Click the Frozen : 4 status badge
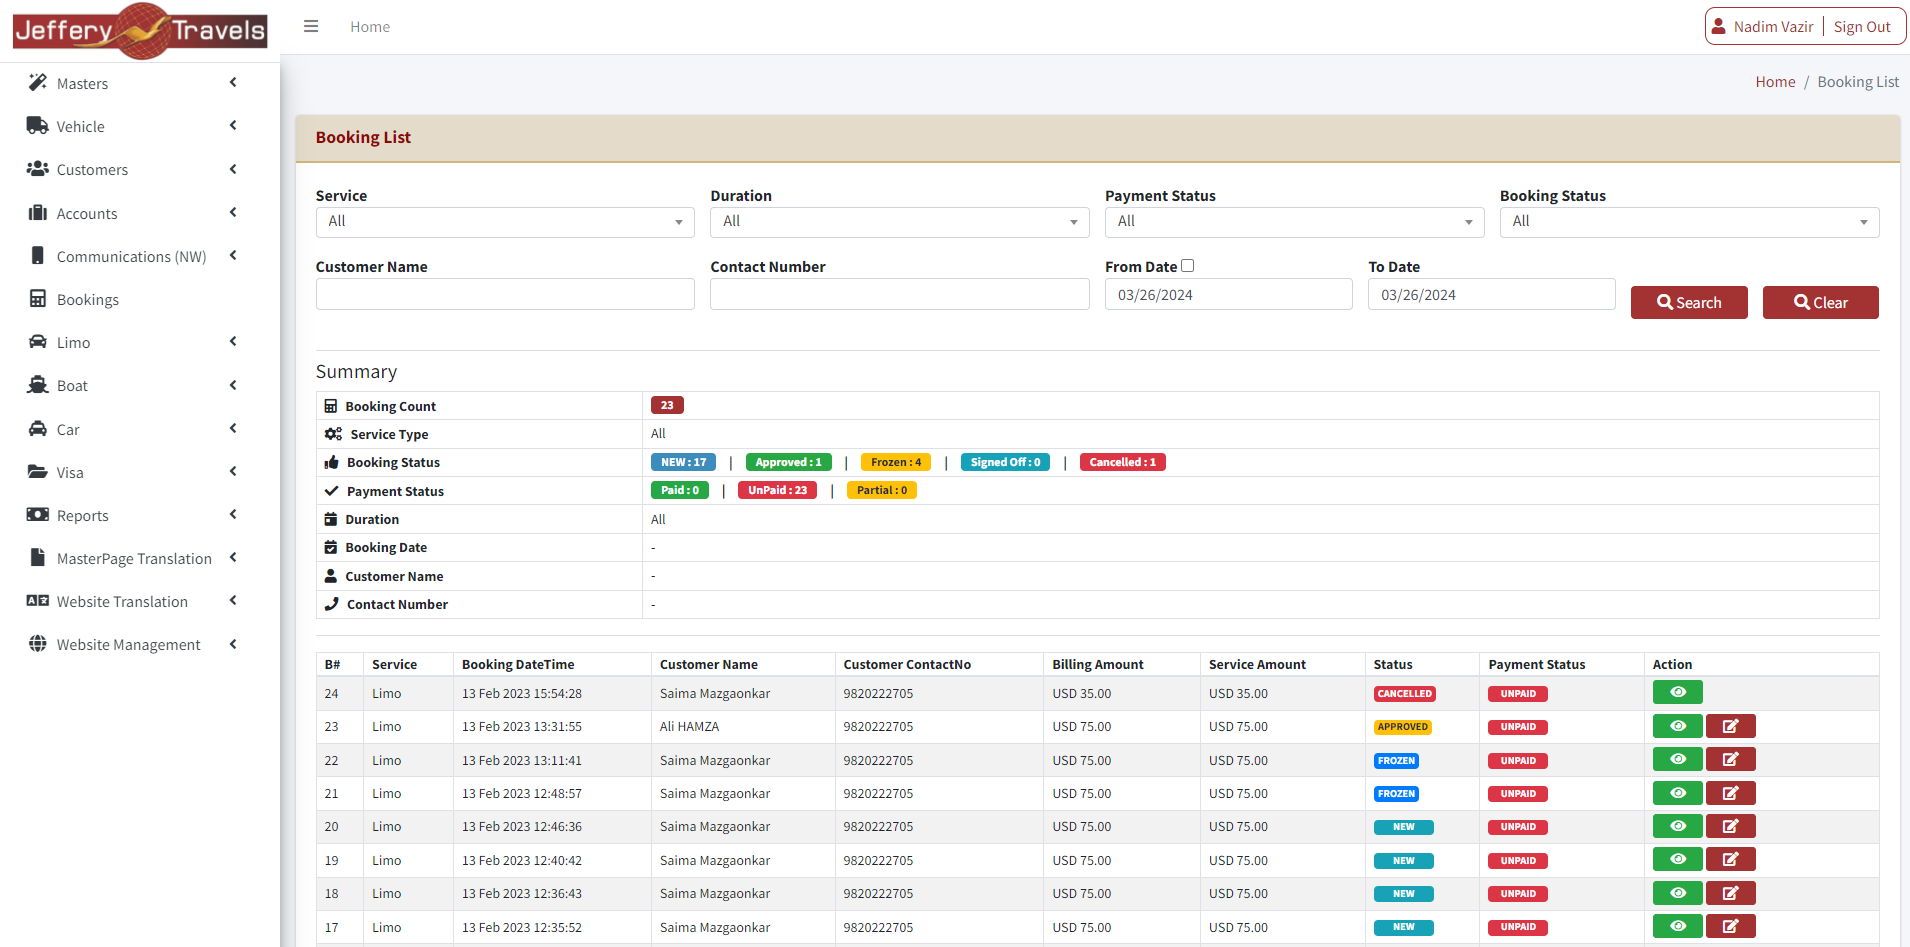Viewport: 1910px width, 947px height. click(895, 463)
